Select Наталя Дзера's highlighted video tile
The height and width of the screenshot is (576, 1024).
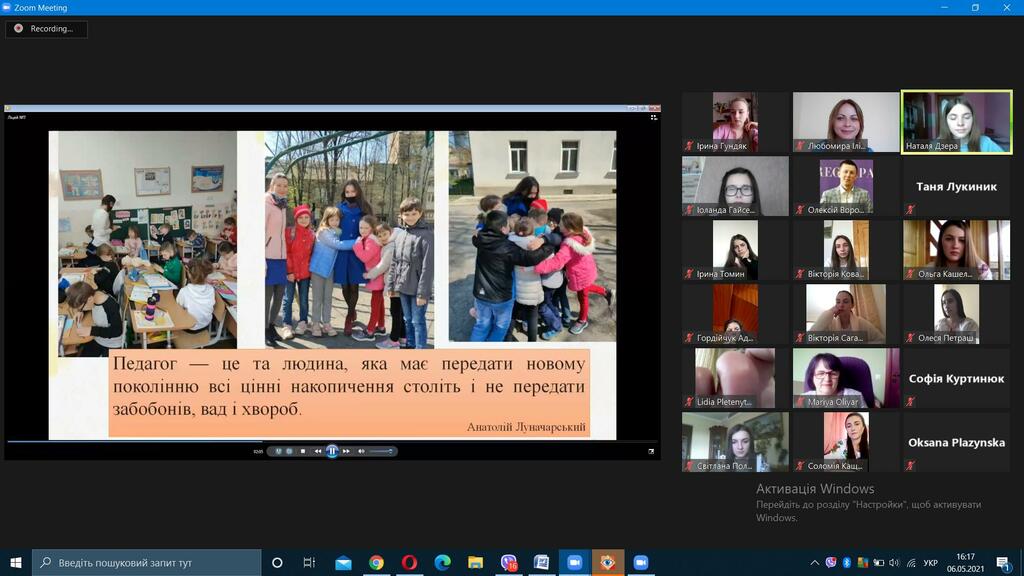[956, 122]
